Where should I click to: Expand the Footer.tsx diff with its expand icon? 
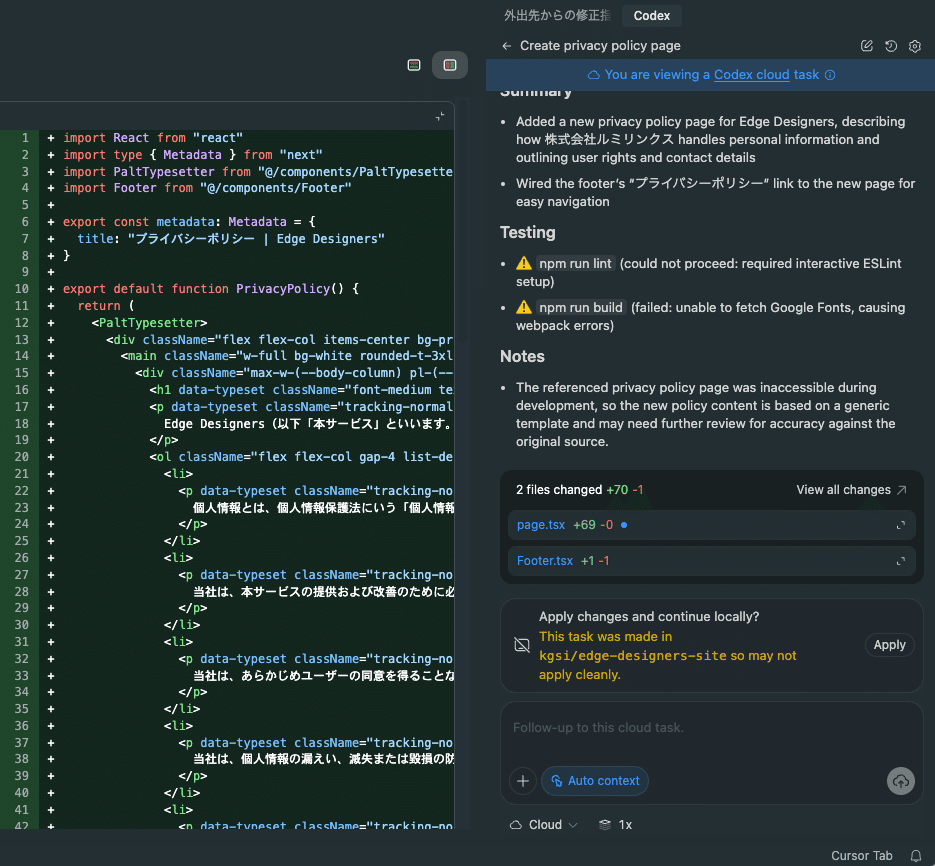(x=901, y=561)
